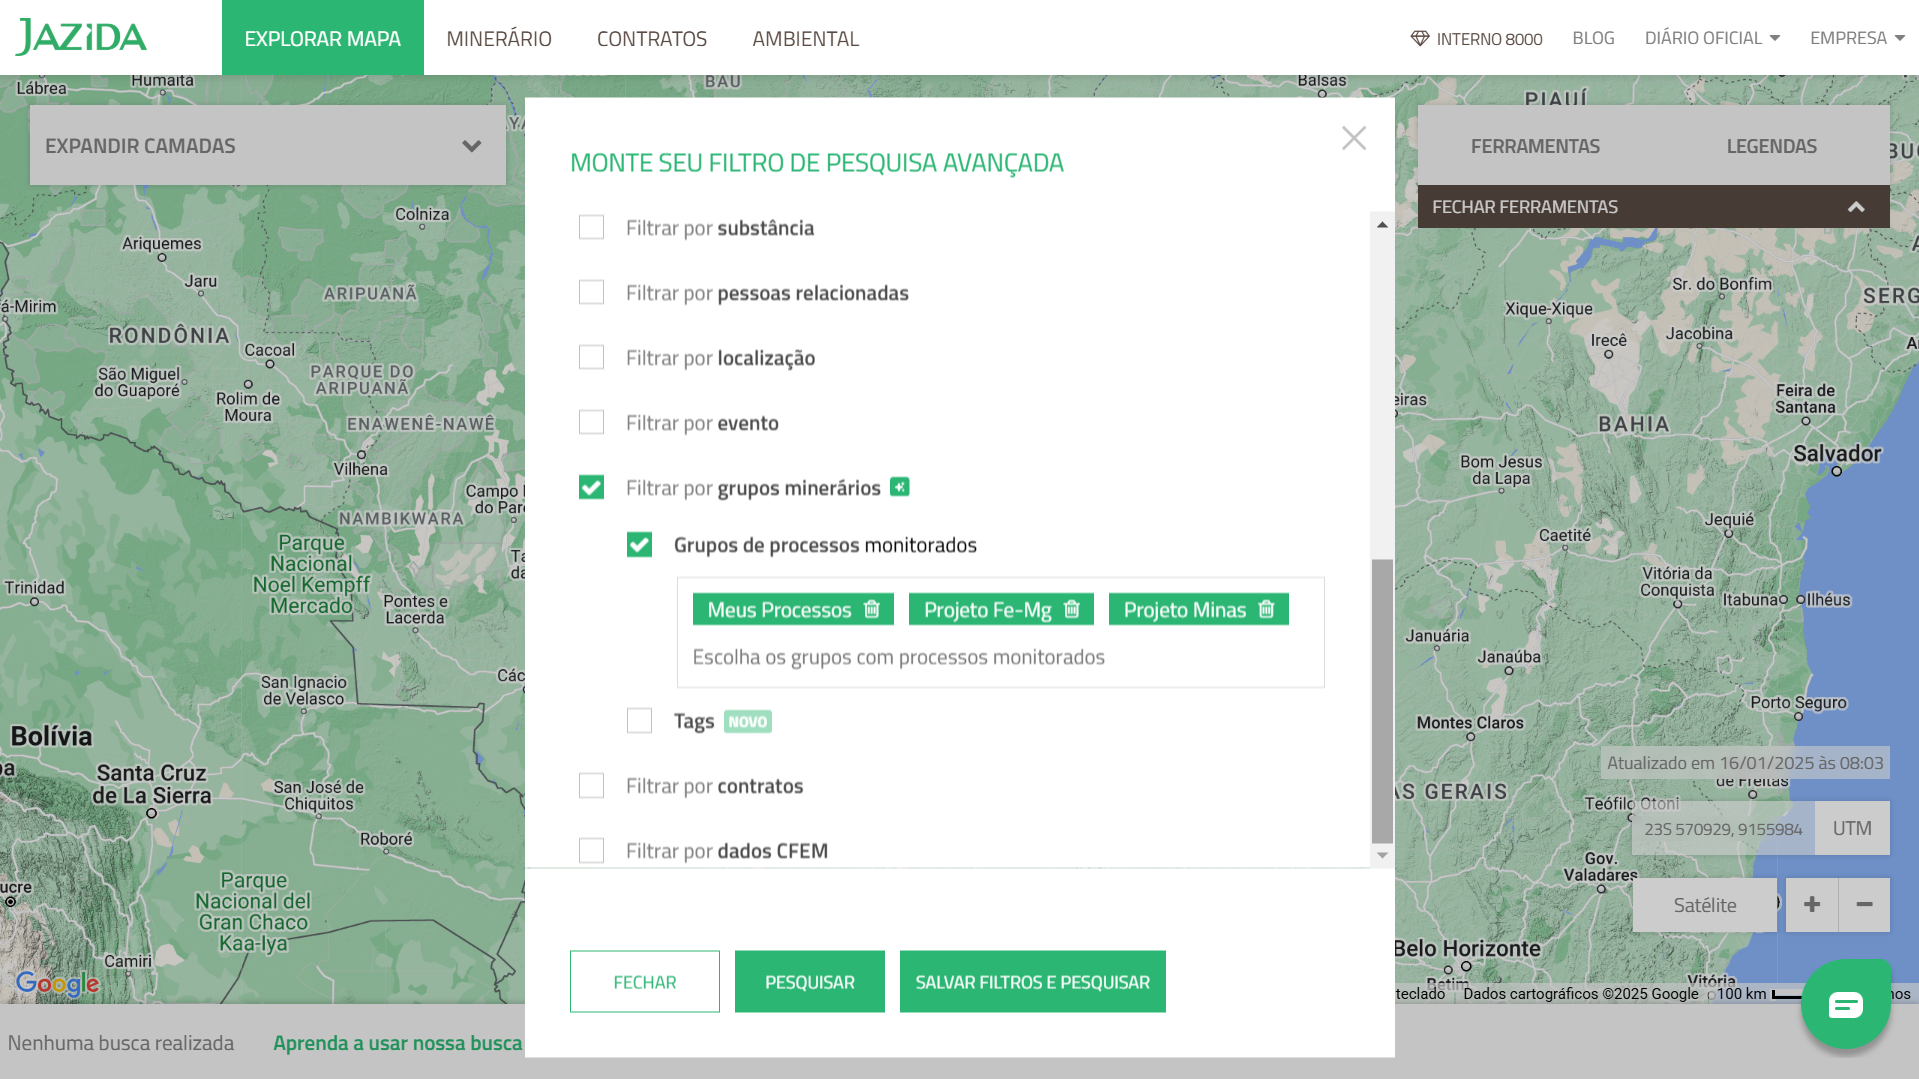Zoom out the map with minus button

pos(1864,905)
